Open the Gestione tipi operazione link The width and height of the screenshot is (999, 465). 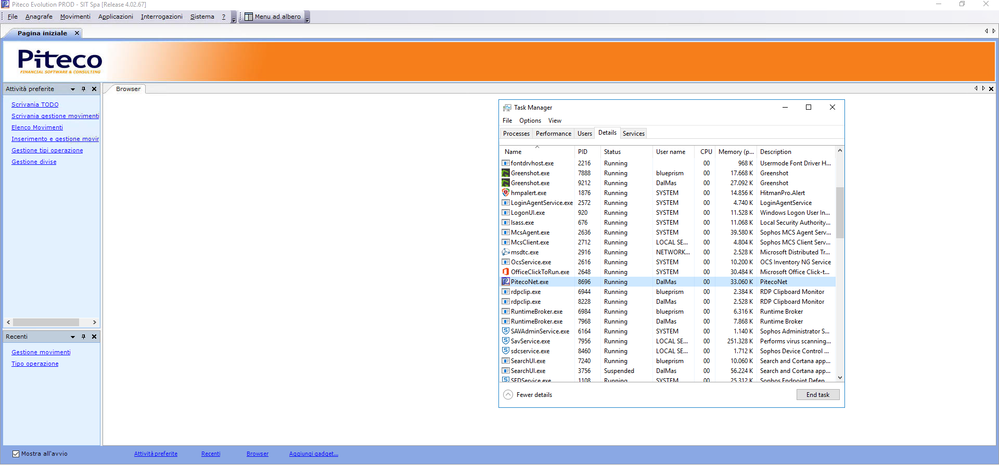pos(47,150)
